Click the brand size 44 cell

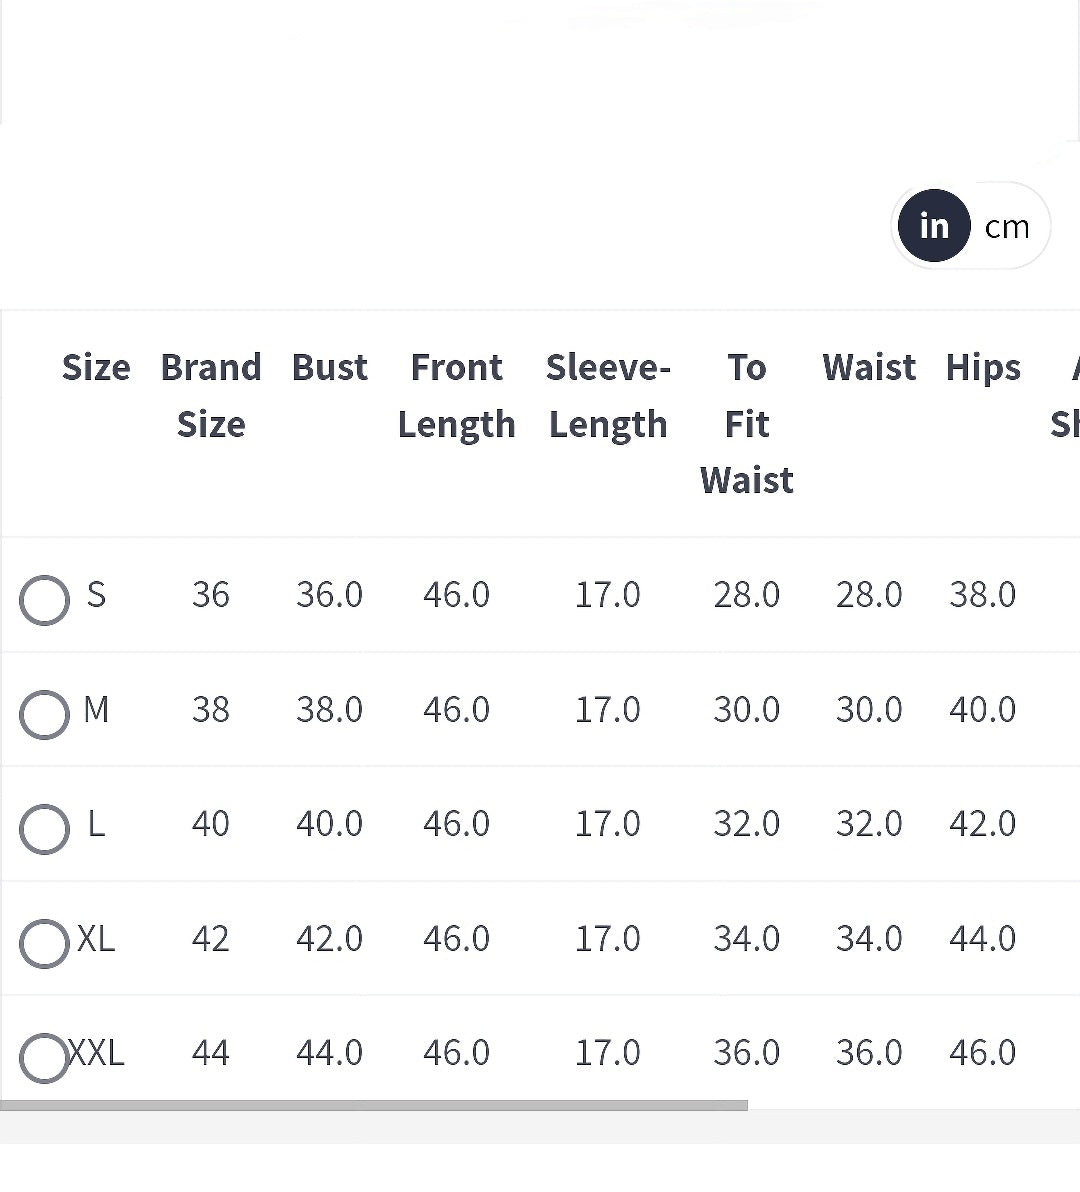[211, 1053]
